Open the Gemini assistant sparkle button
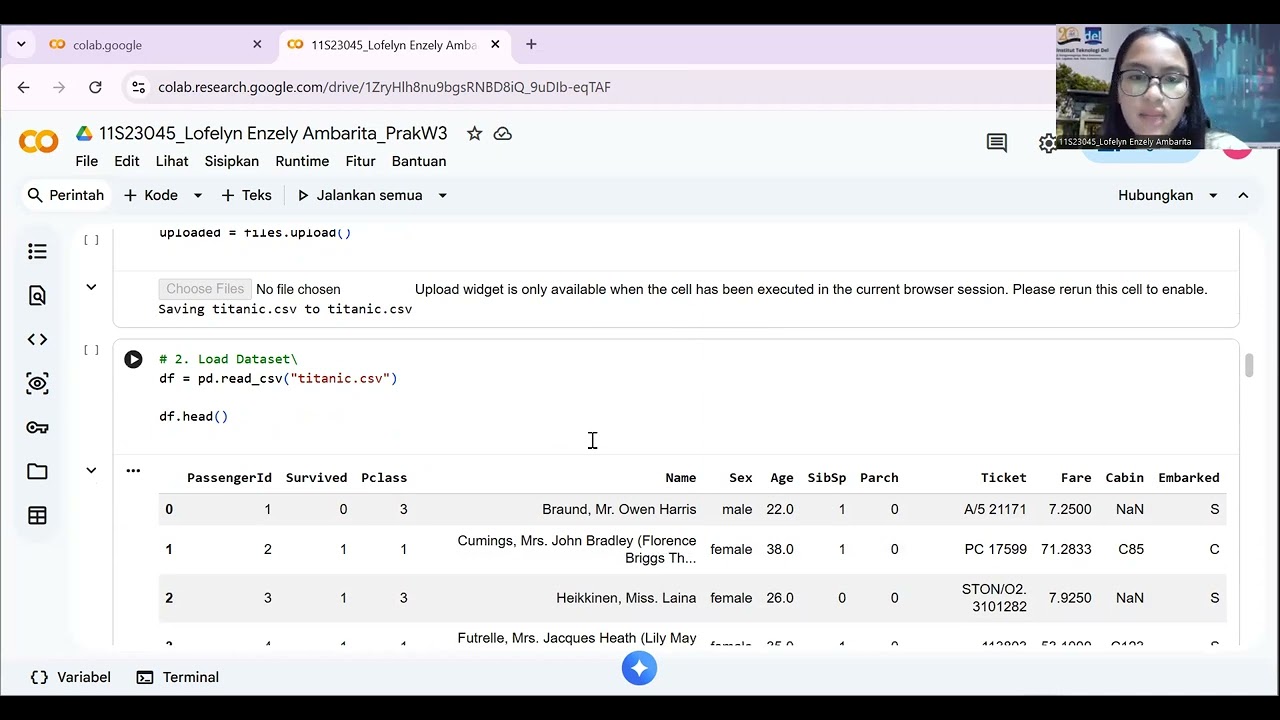The width and height of the screenshot is (1280, 720). 639,668
